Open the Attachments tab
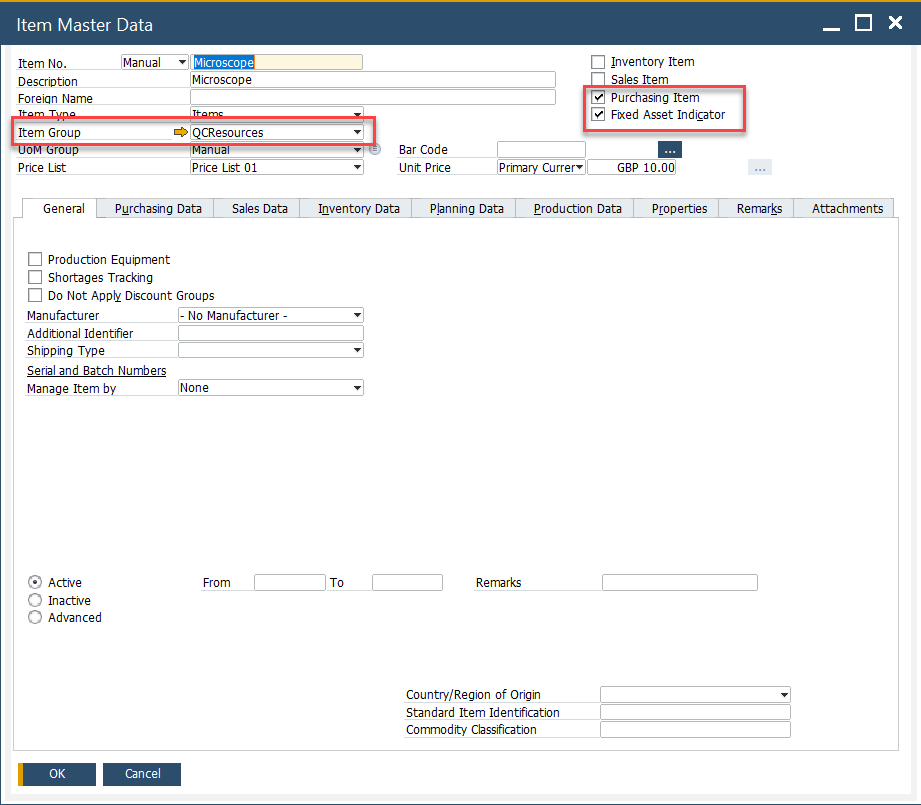This screenshot has height=805, width=921. 847,208
